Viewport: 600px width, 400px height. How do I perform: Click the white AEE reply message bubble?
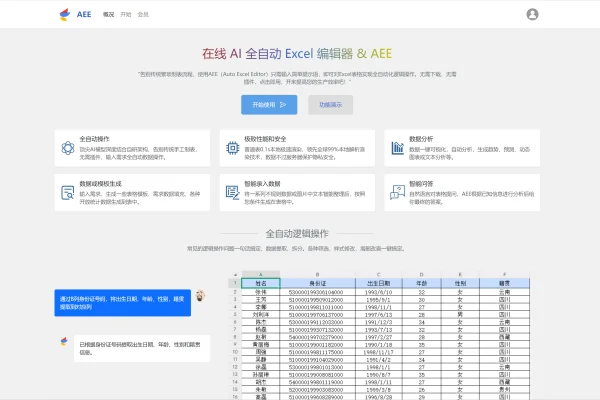142,348
